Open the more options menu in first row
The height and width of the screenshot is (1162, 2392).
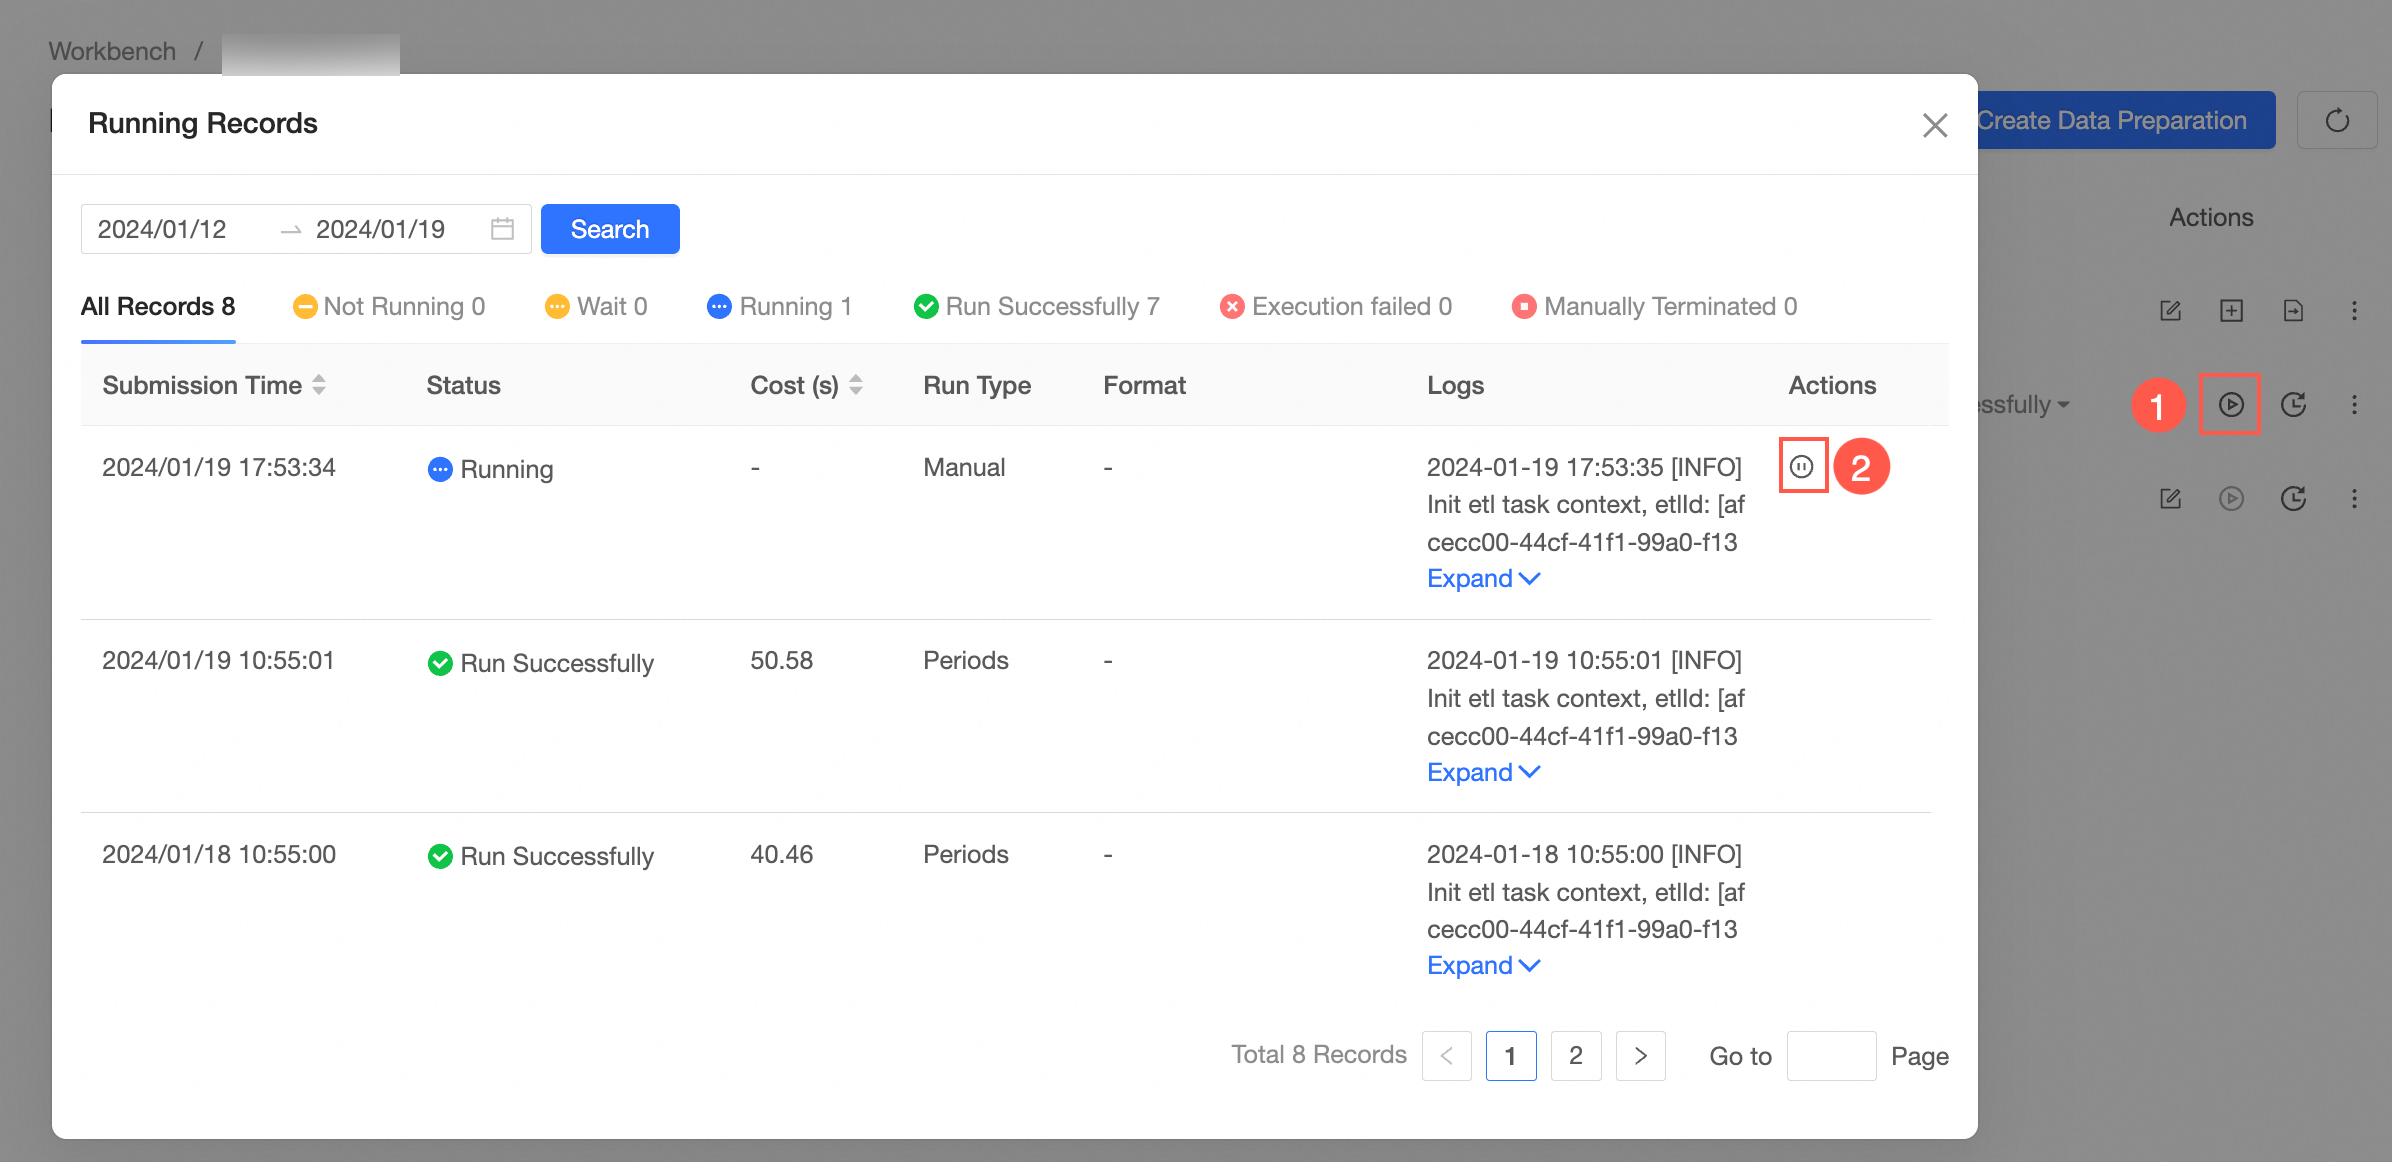[2354, 311]
